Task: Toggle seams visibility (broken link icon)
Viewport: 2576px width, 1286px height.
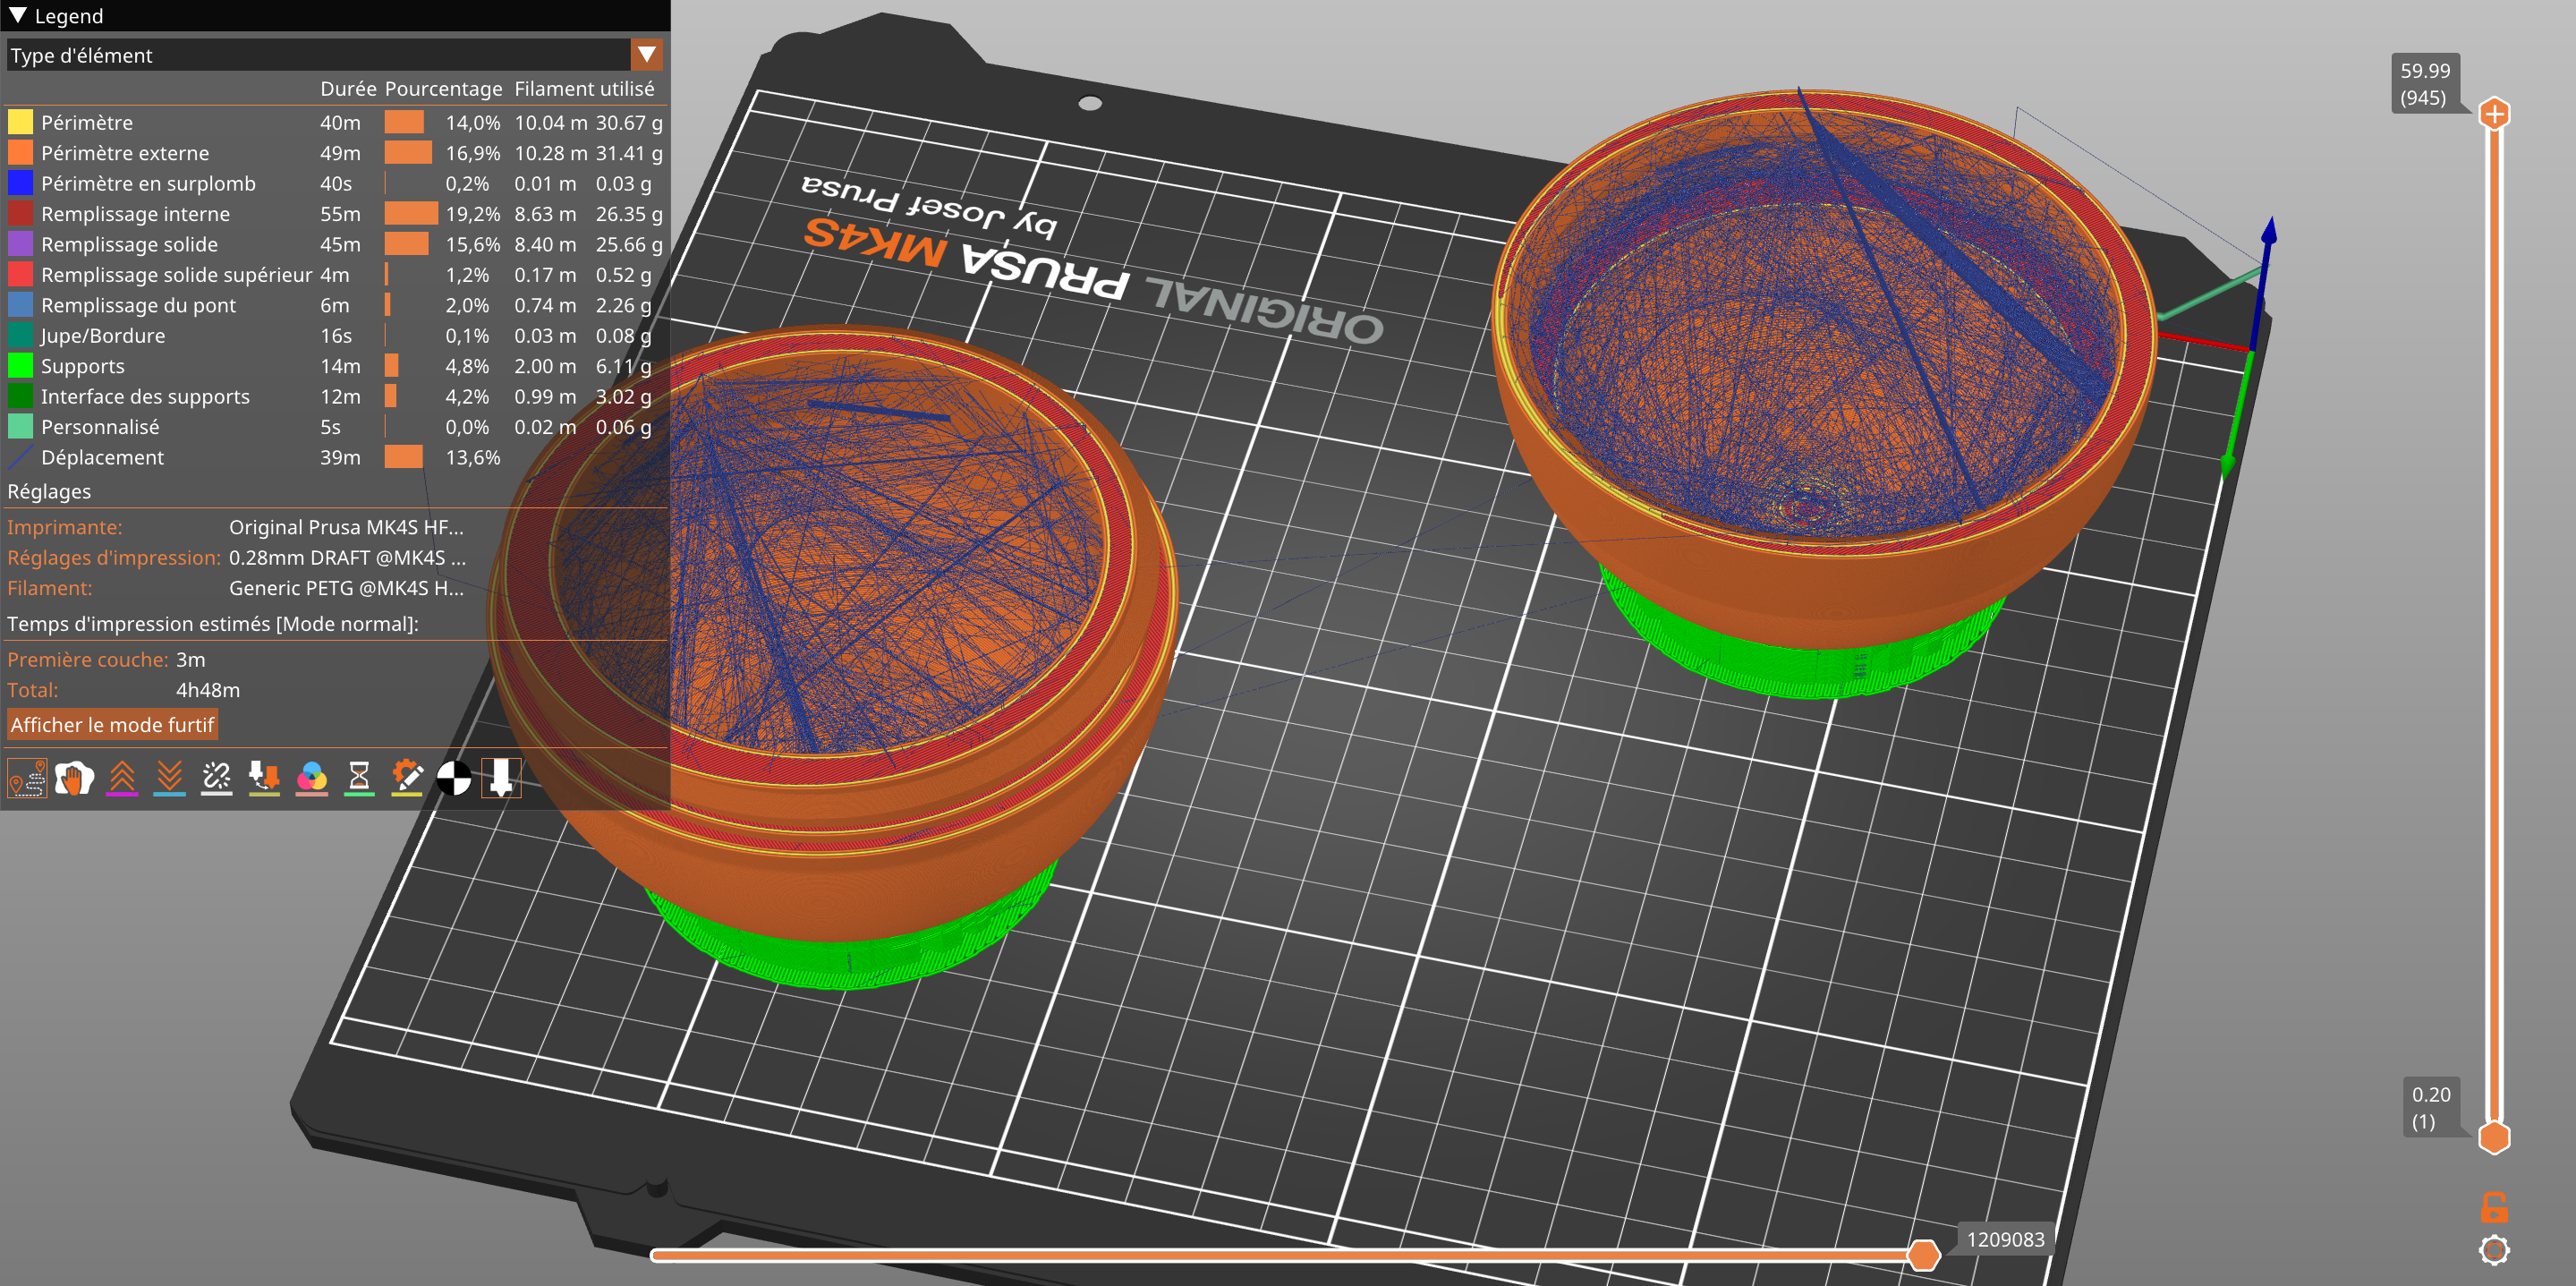Action: pyautogui.click(x=216, y=777)
